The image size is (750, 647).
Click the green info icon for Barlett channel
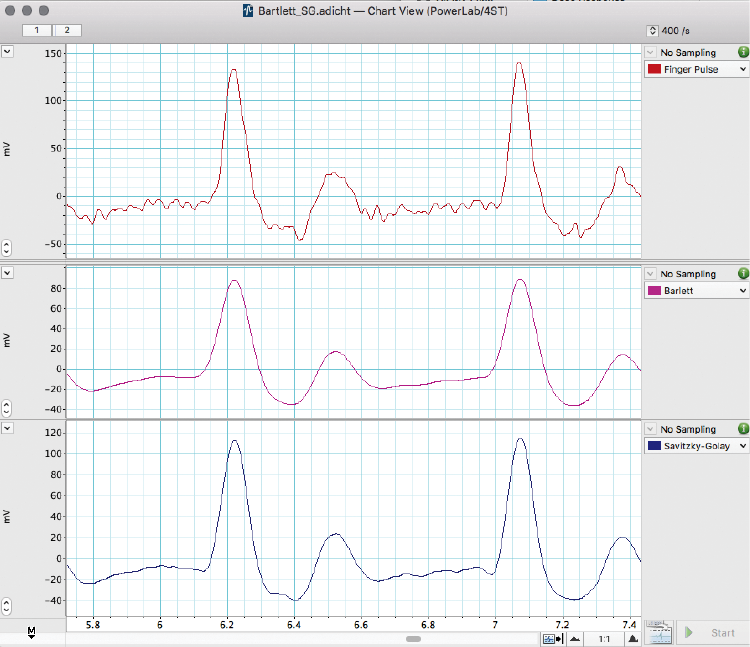tap(742, 273)
